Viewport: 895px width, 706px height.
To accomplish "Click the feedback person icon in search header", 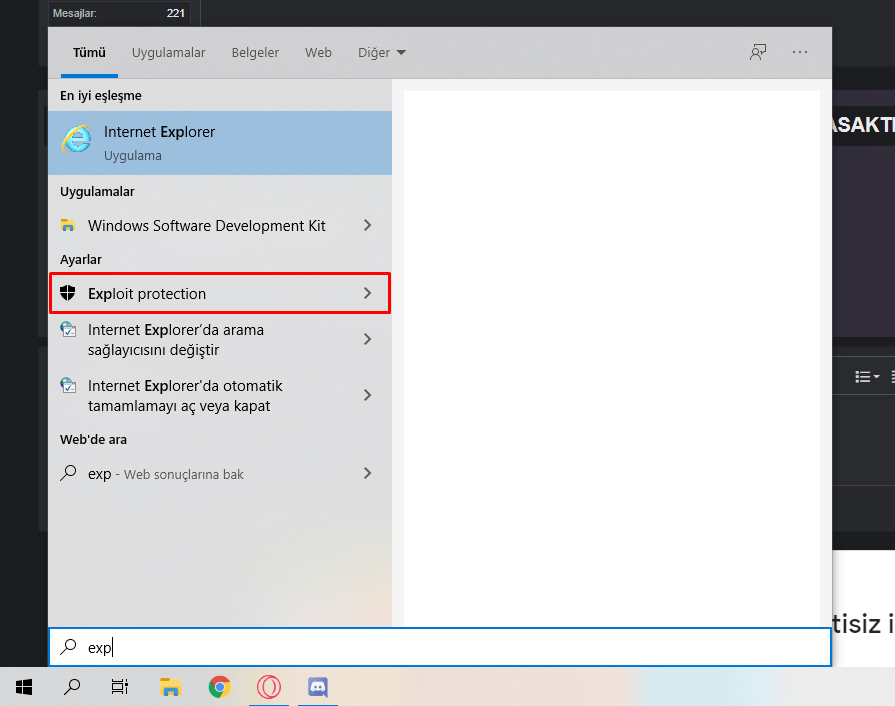I will click(x=757, y=53).
